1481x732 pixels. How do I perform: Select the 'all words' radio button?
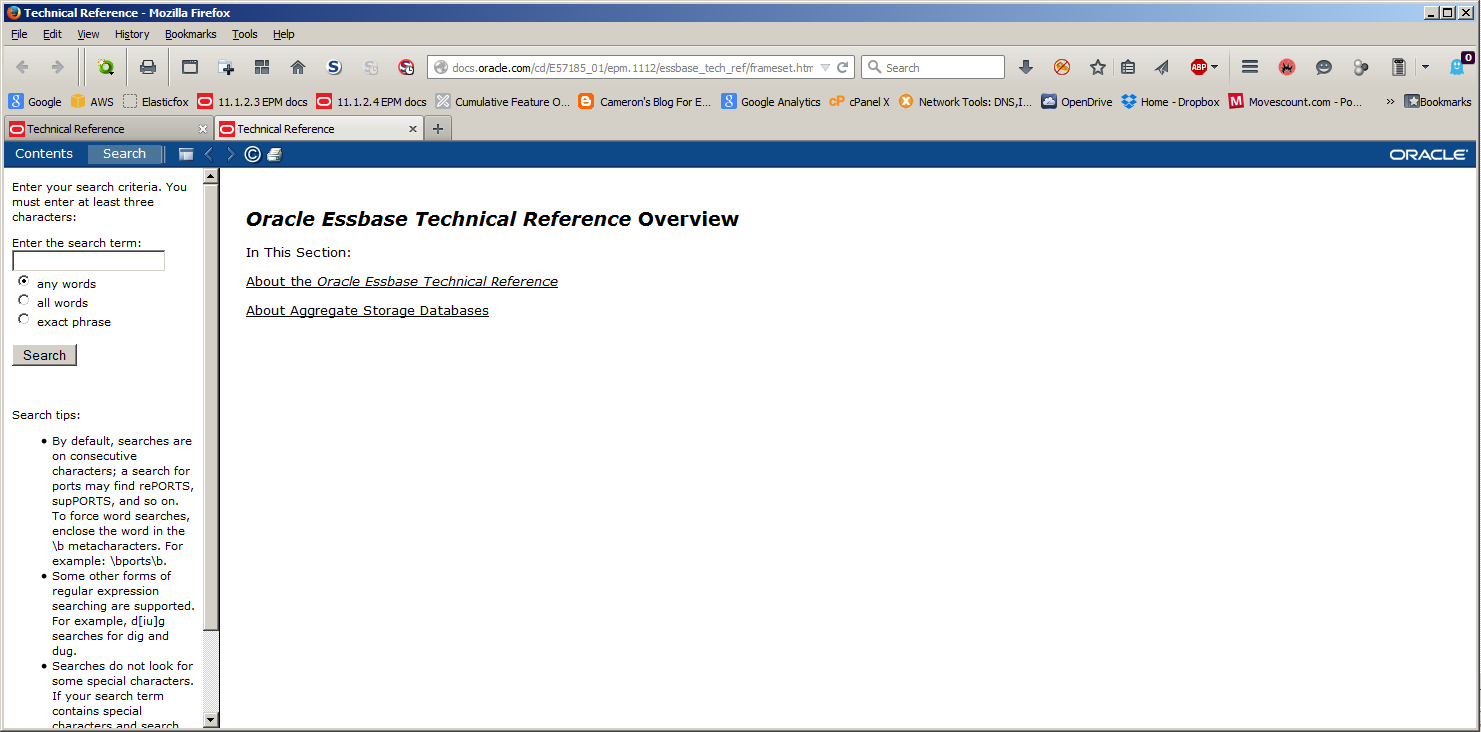(x=24, y=301)
